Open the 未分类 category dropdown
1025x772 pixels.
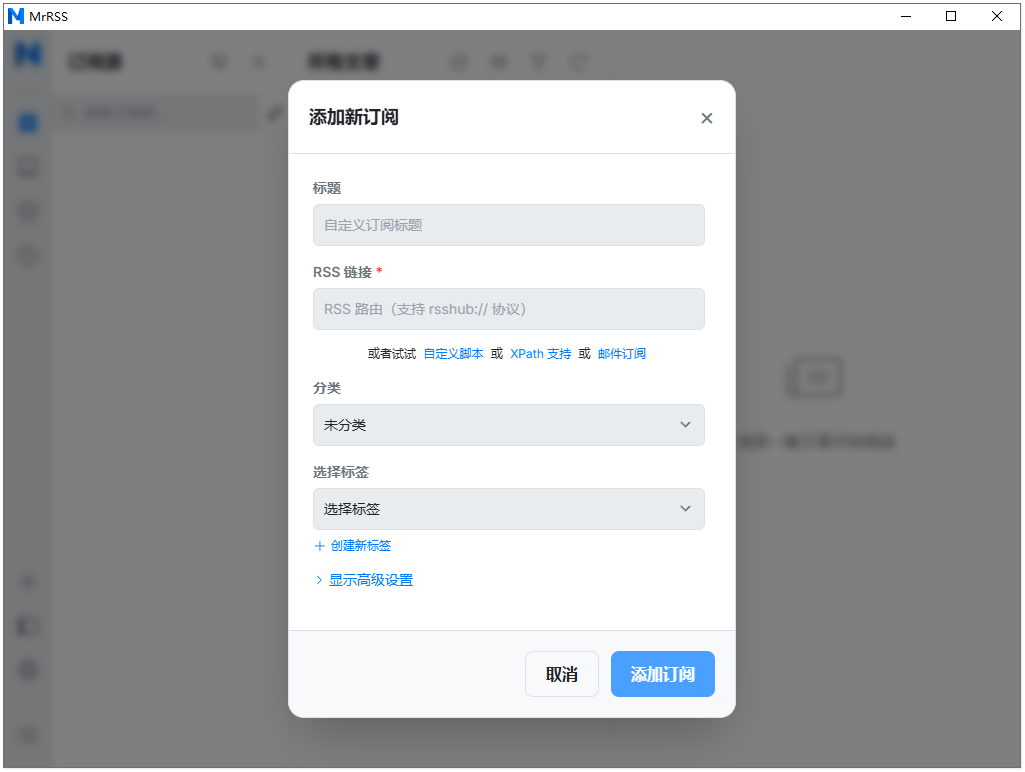click(508, 425)
